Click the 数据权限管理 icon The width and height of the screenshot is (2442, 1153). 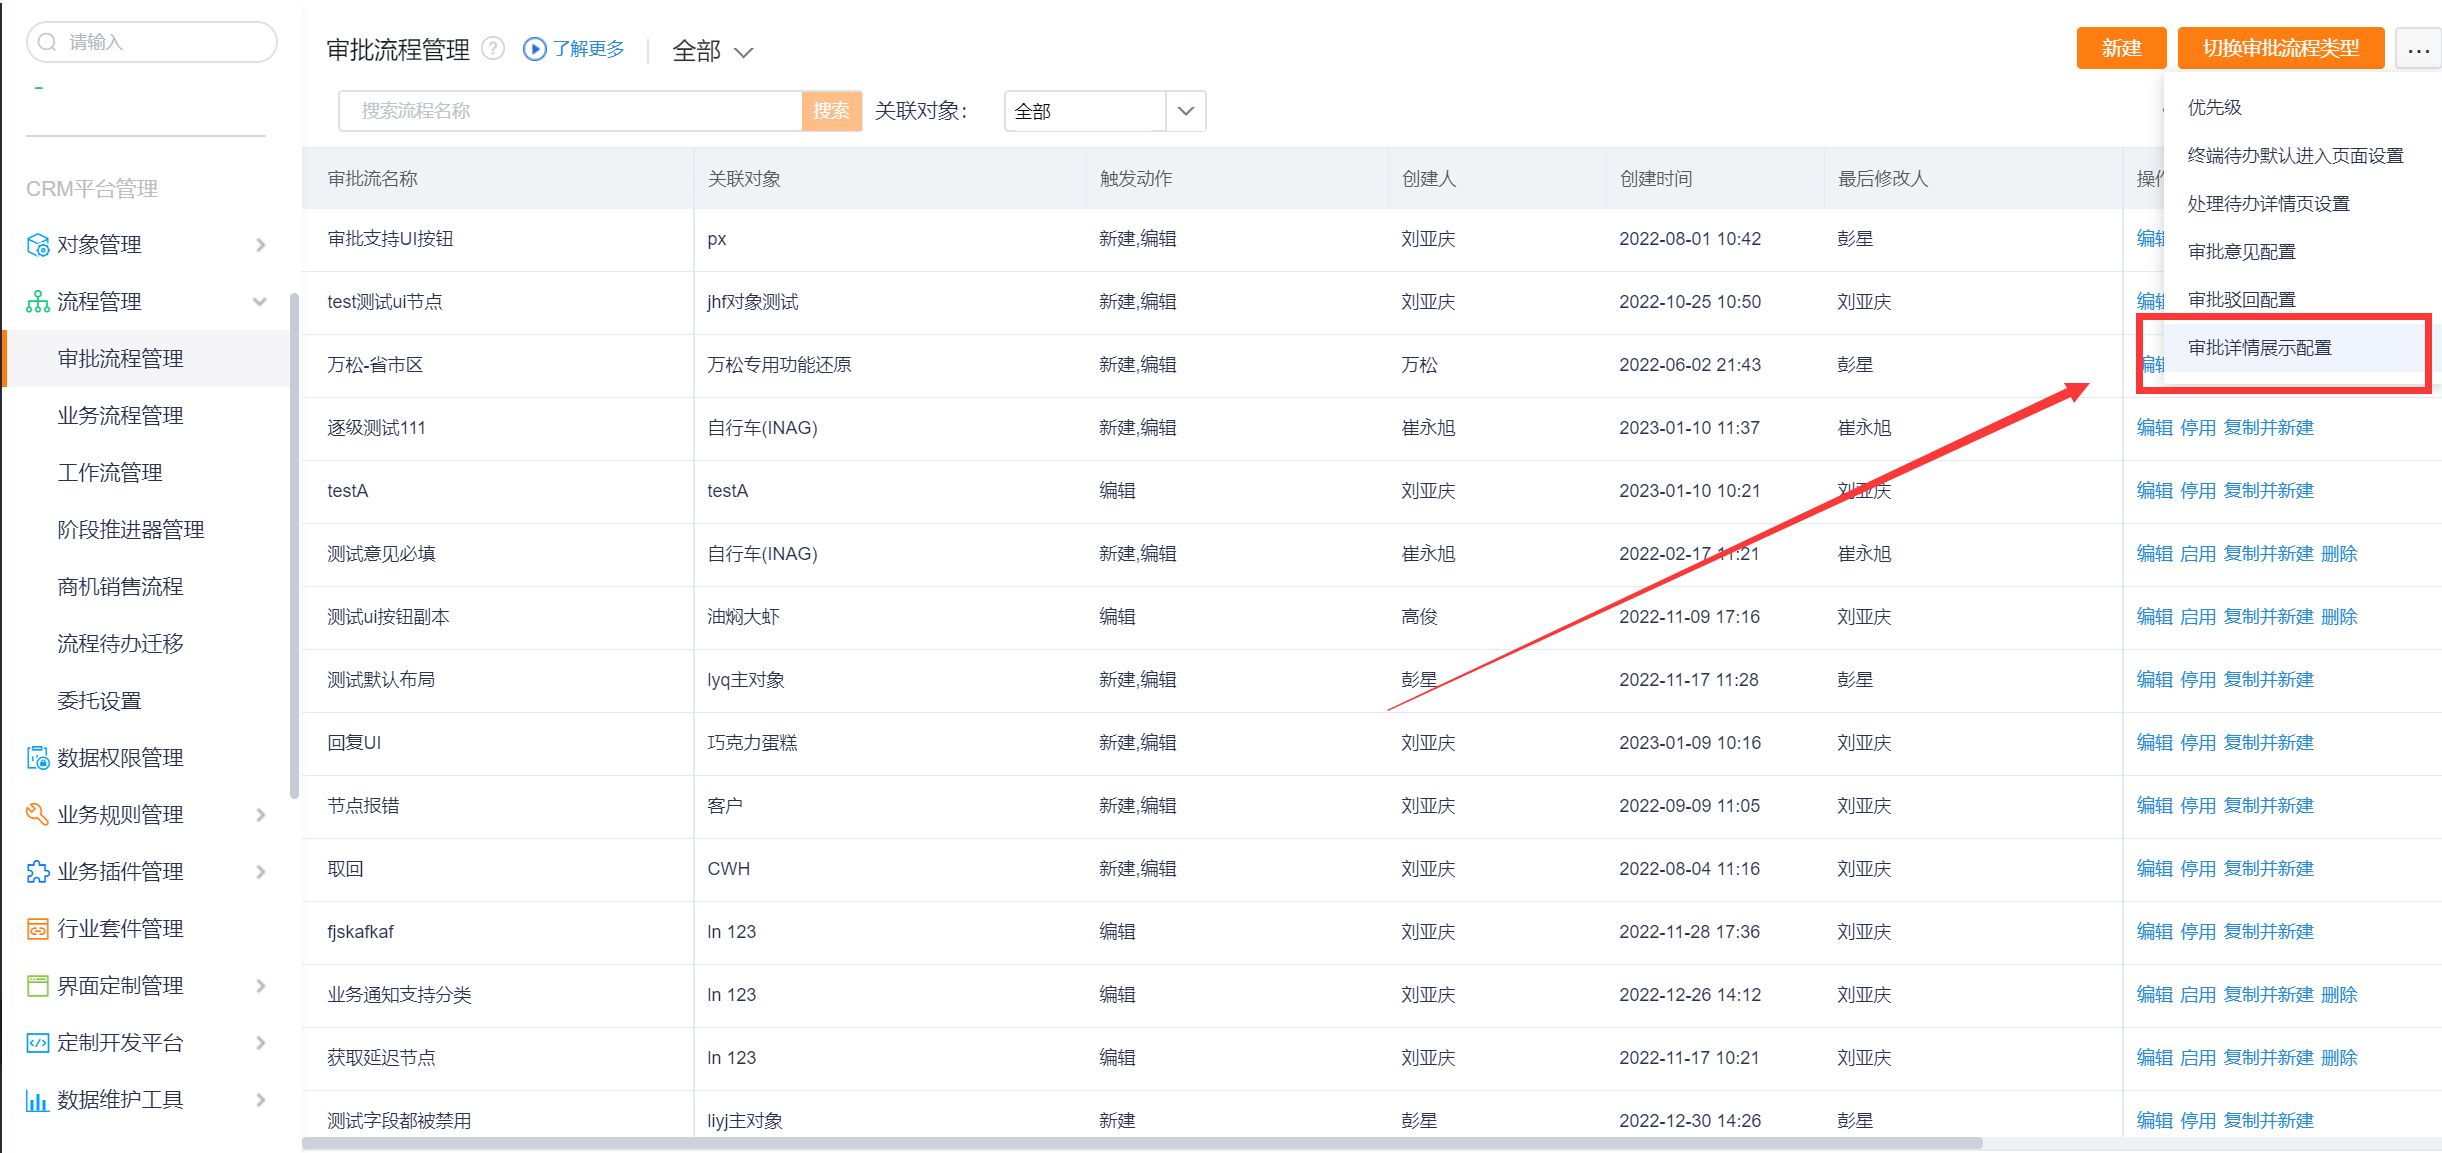(38, 758)
